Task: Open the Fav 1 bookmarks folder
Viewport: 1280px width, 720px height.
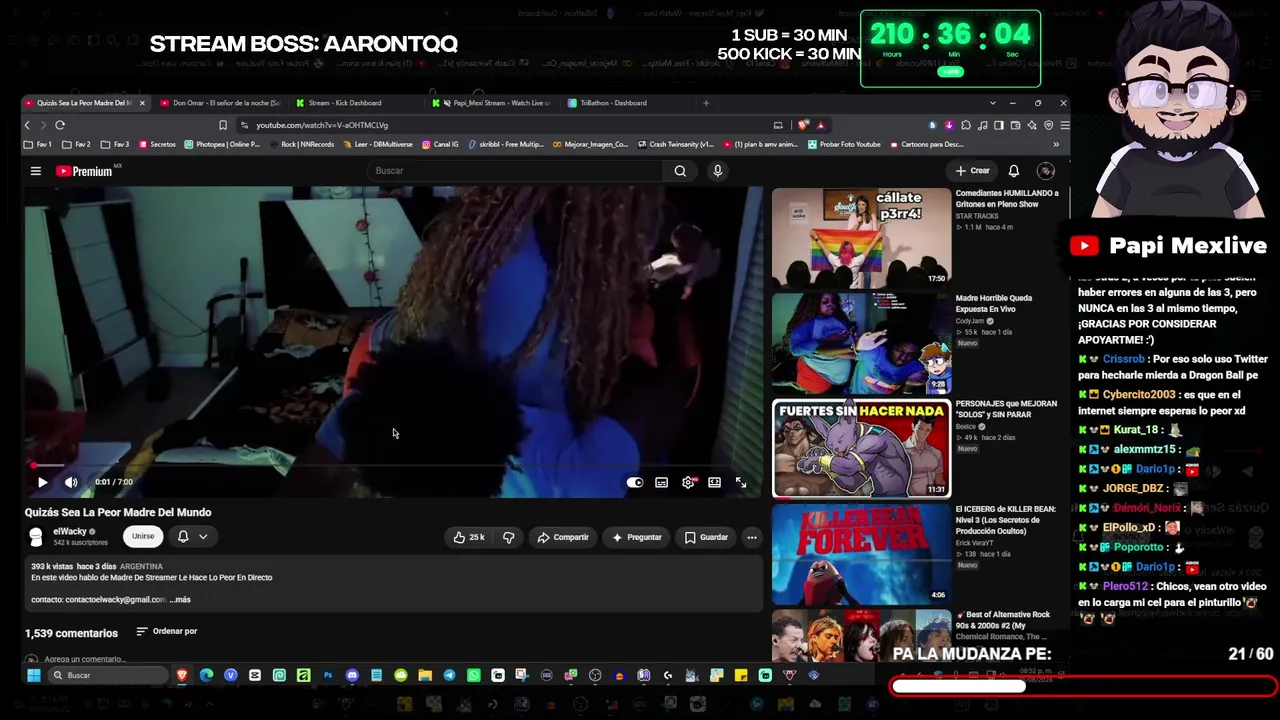Action: click(38, 144)
